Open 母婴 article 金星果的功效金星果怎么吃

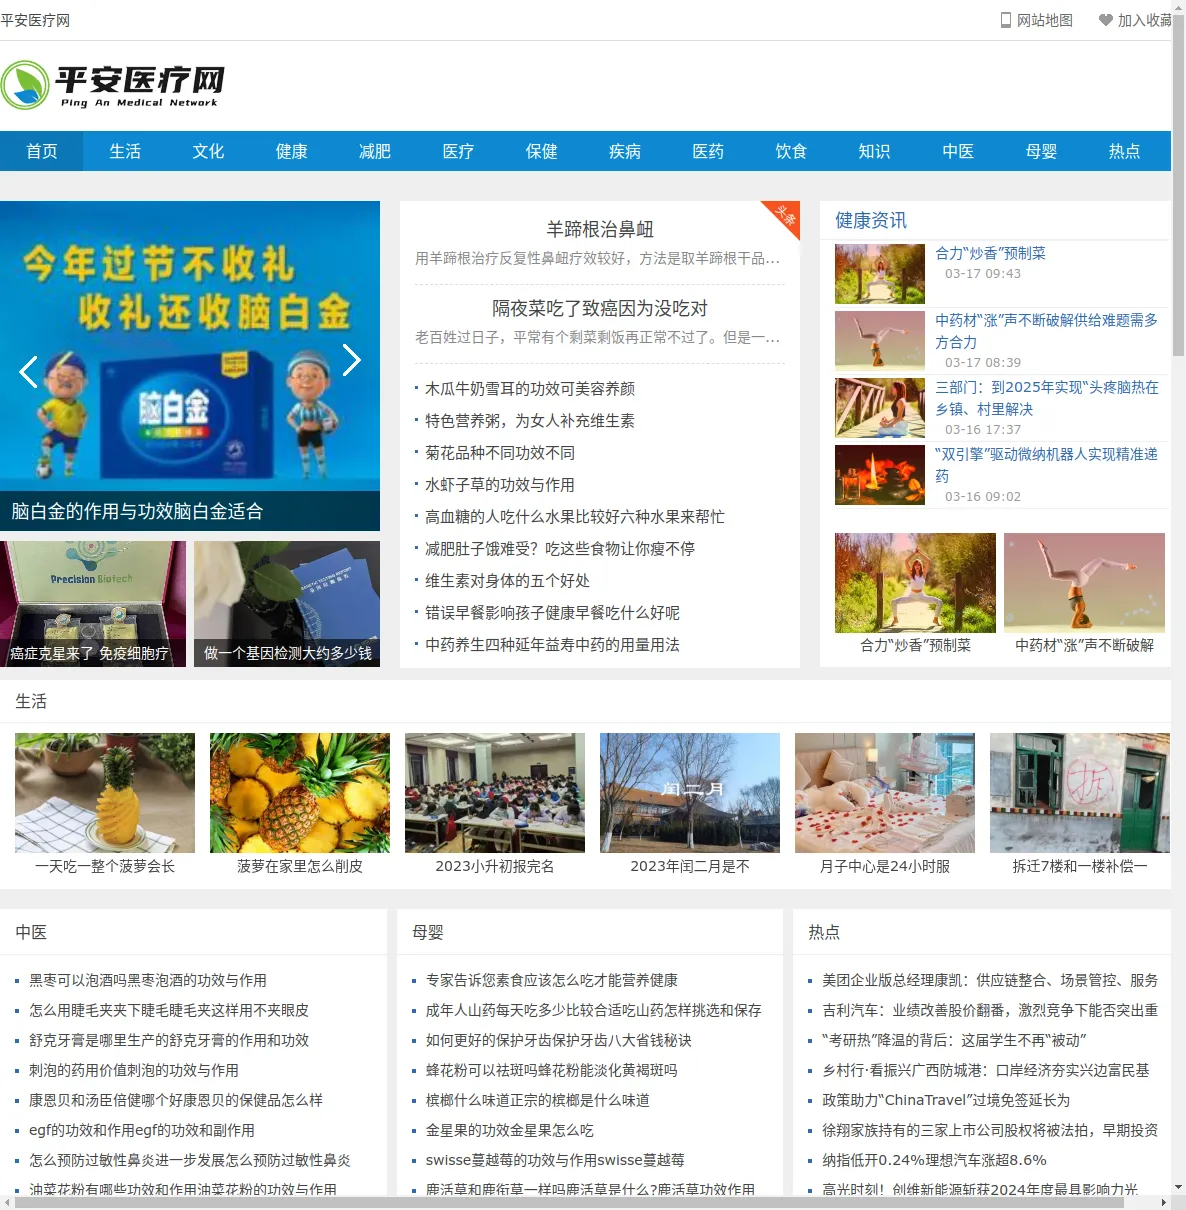pos(510,1131)
